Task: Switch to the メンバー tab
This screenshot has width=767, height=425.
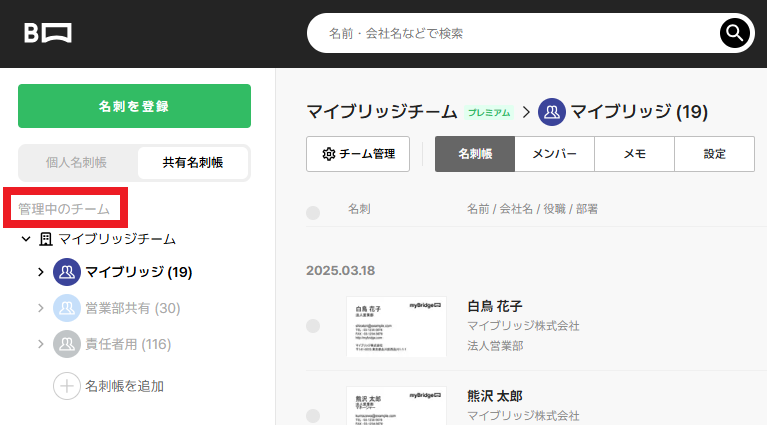Action: (x=555, y=154)
